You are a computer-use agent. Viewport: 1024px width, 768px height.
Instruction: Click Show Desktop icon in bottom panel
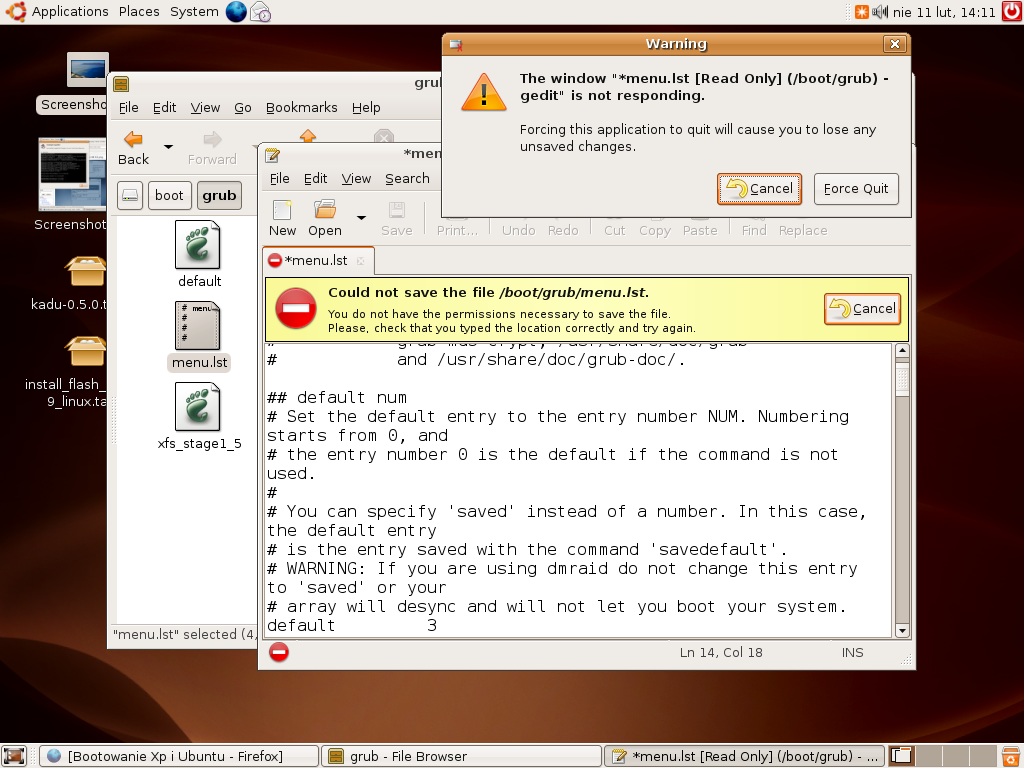pos(14,756)
